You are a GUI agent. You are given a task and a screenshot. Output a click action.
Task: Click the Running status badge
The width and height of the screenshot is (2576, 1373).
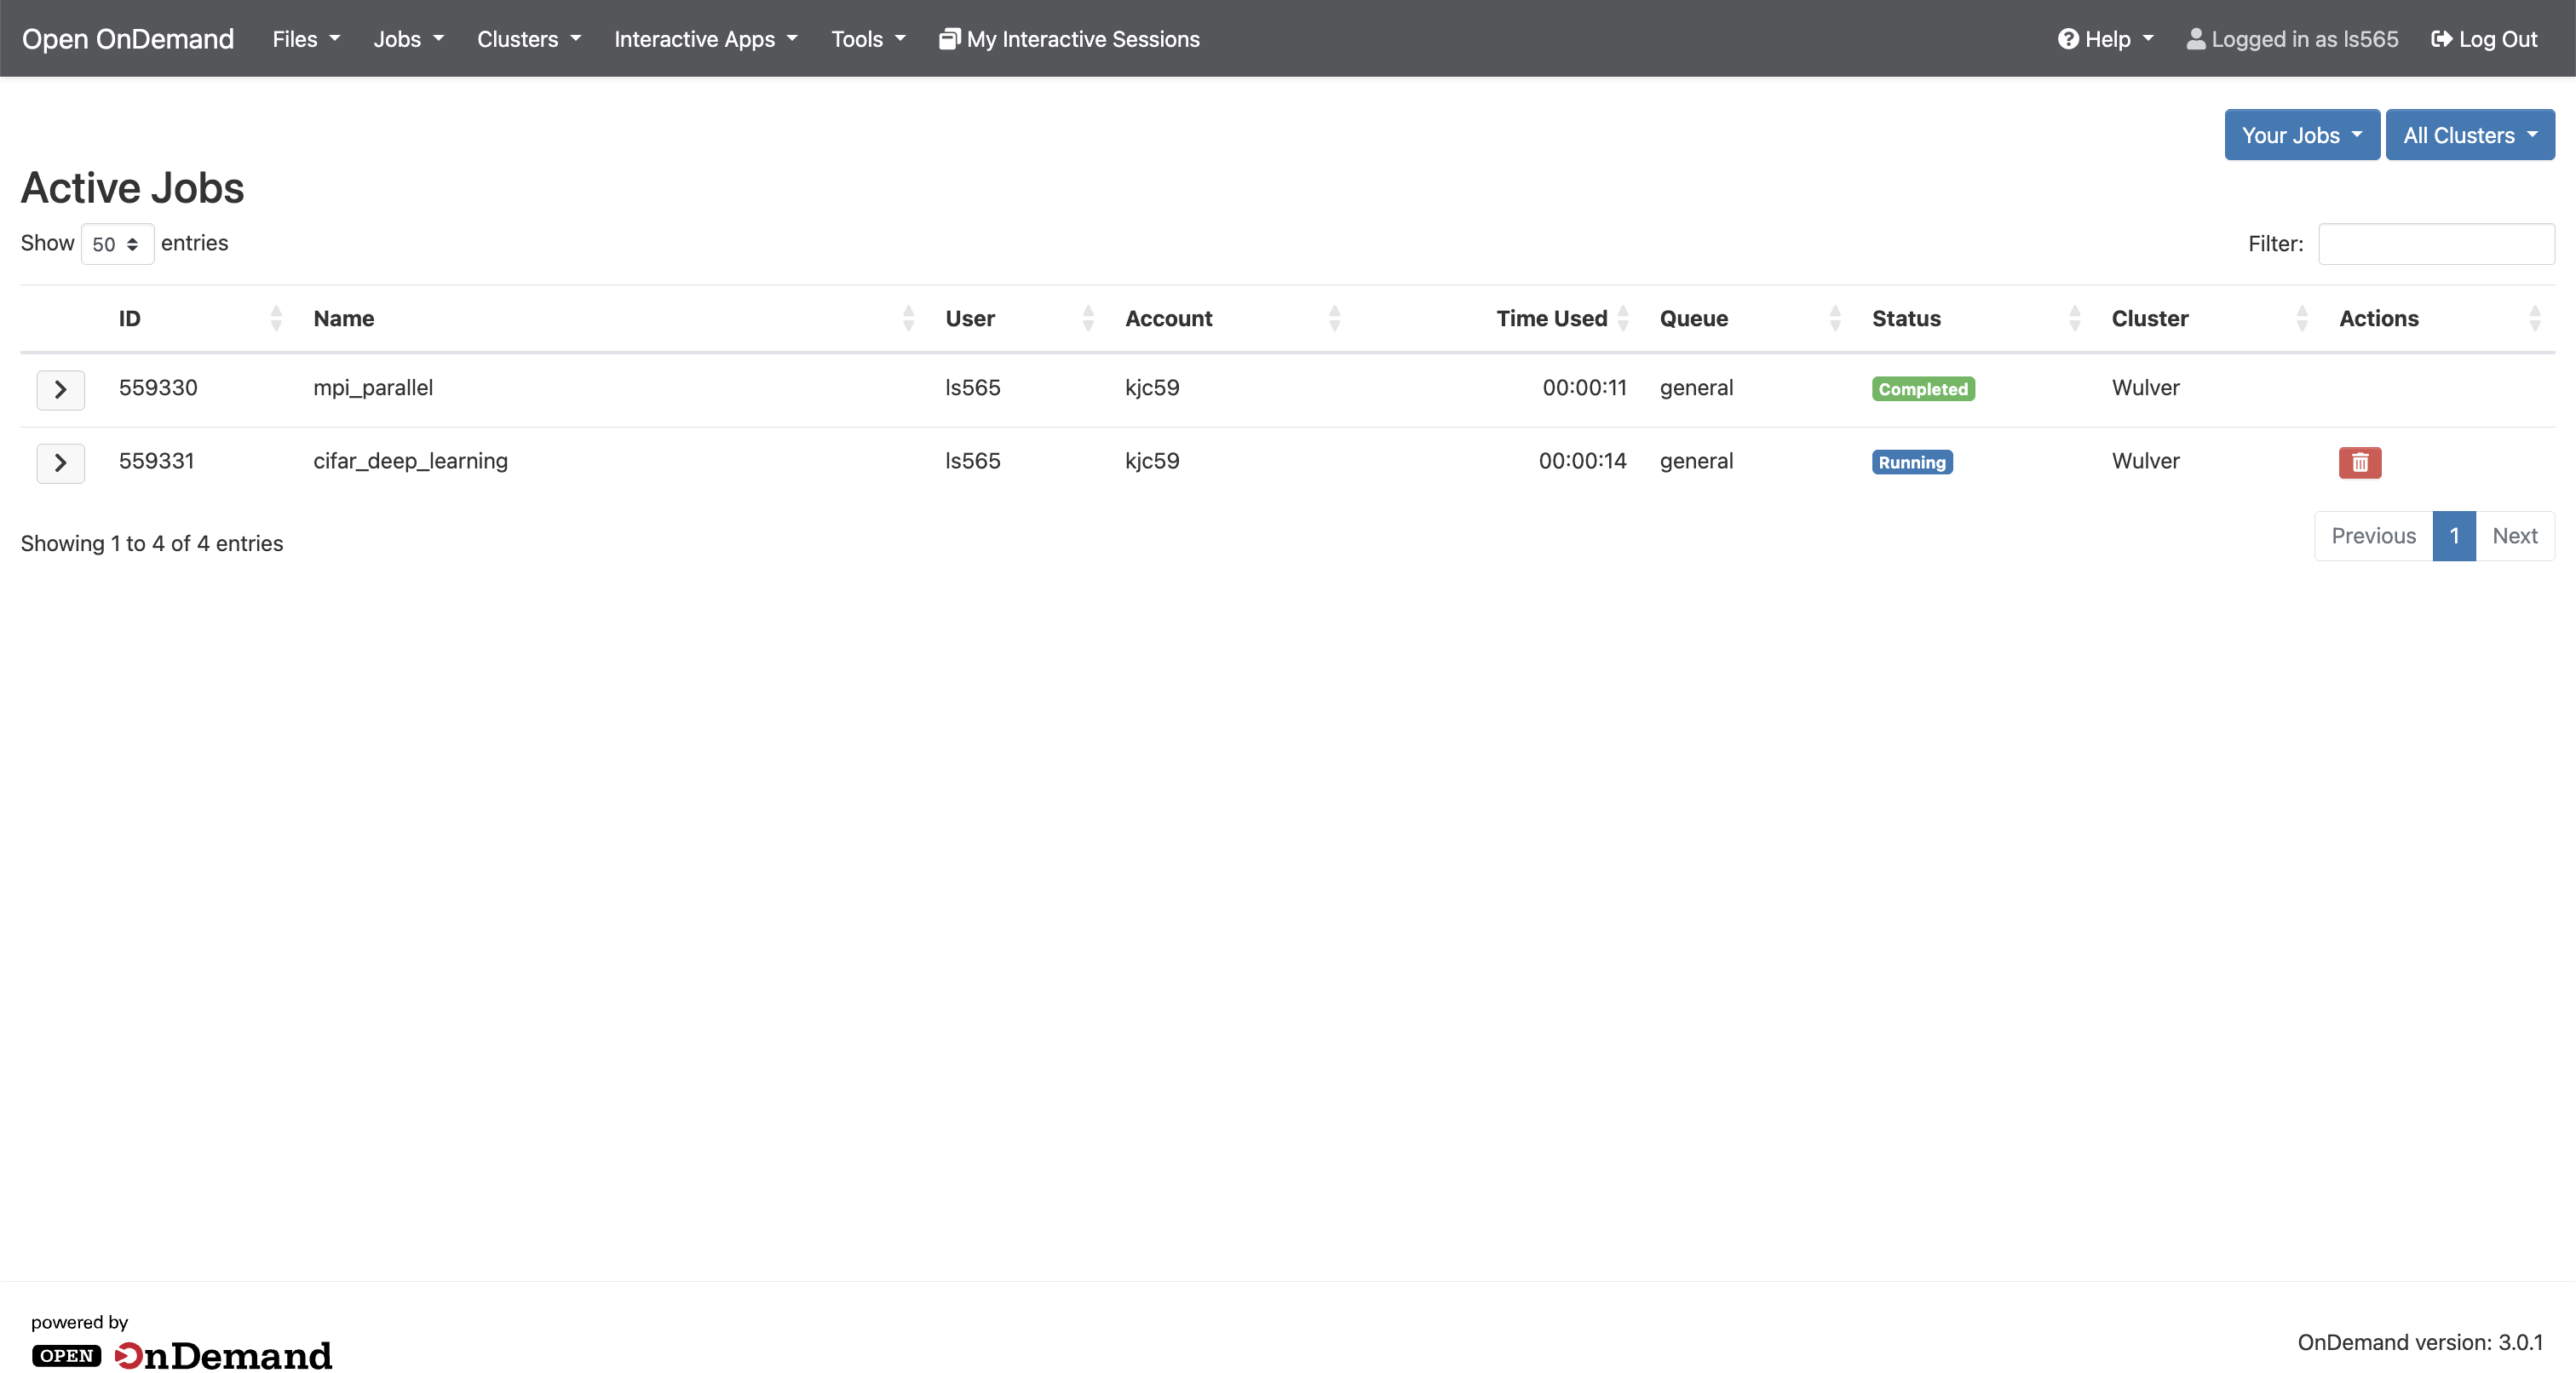coord(1912,462)
